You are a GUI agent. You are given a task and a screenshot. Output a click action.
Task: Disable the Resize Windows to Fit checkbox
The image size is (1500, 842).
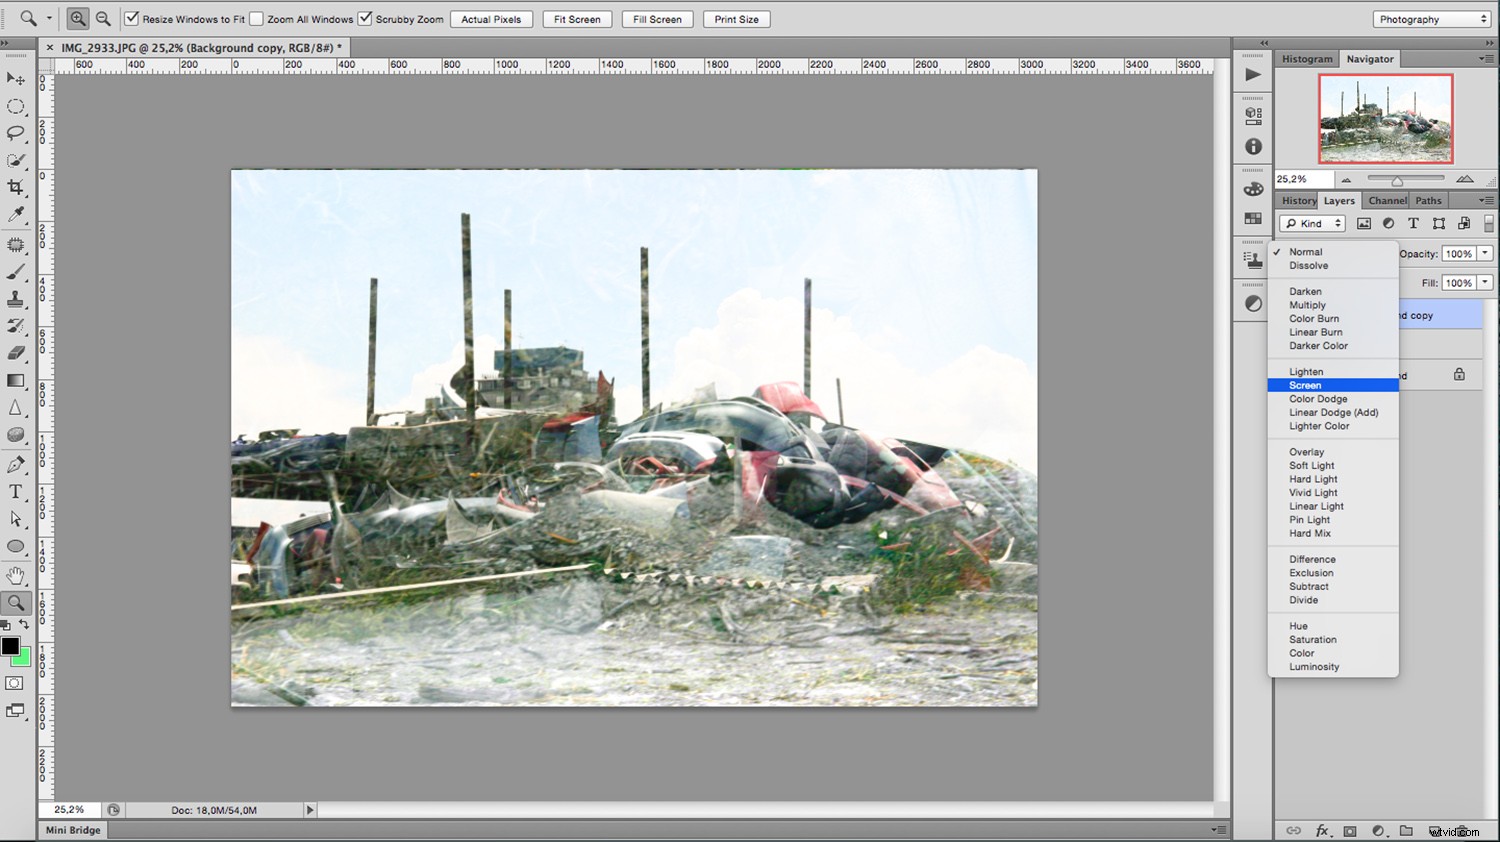[x=132, y=18]
